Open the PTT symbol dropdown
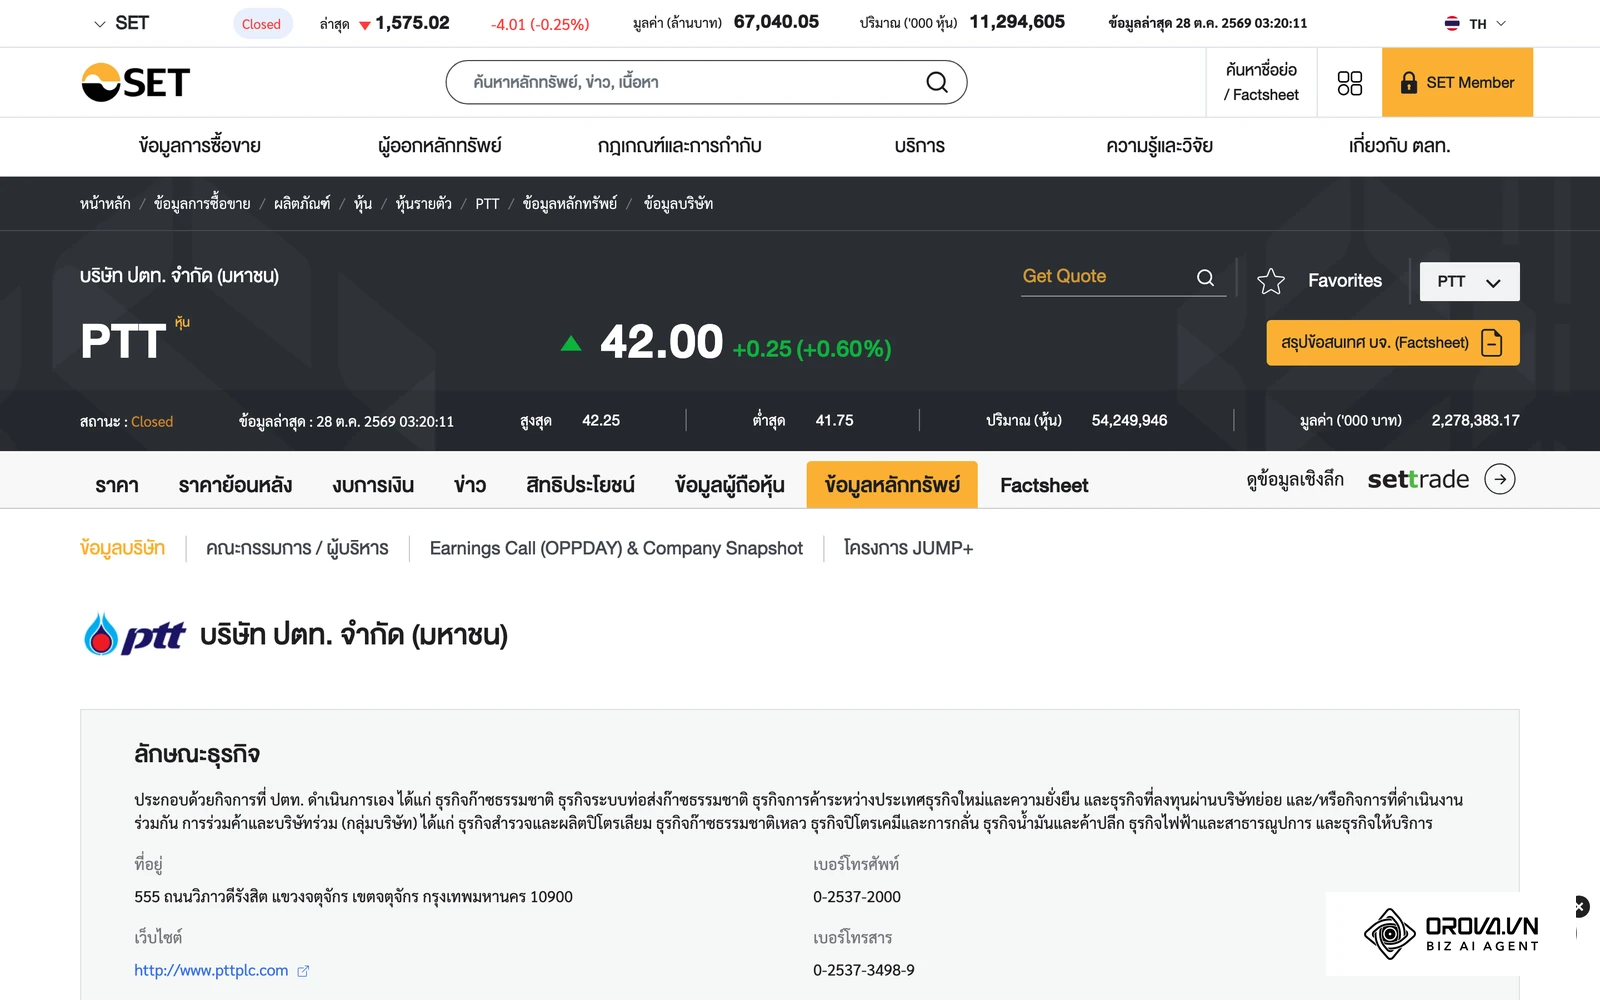The width and height of the screenshot is (1600, 1000). (1469, 282)
